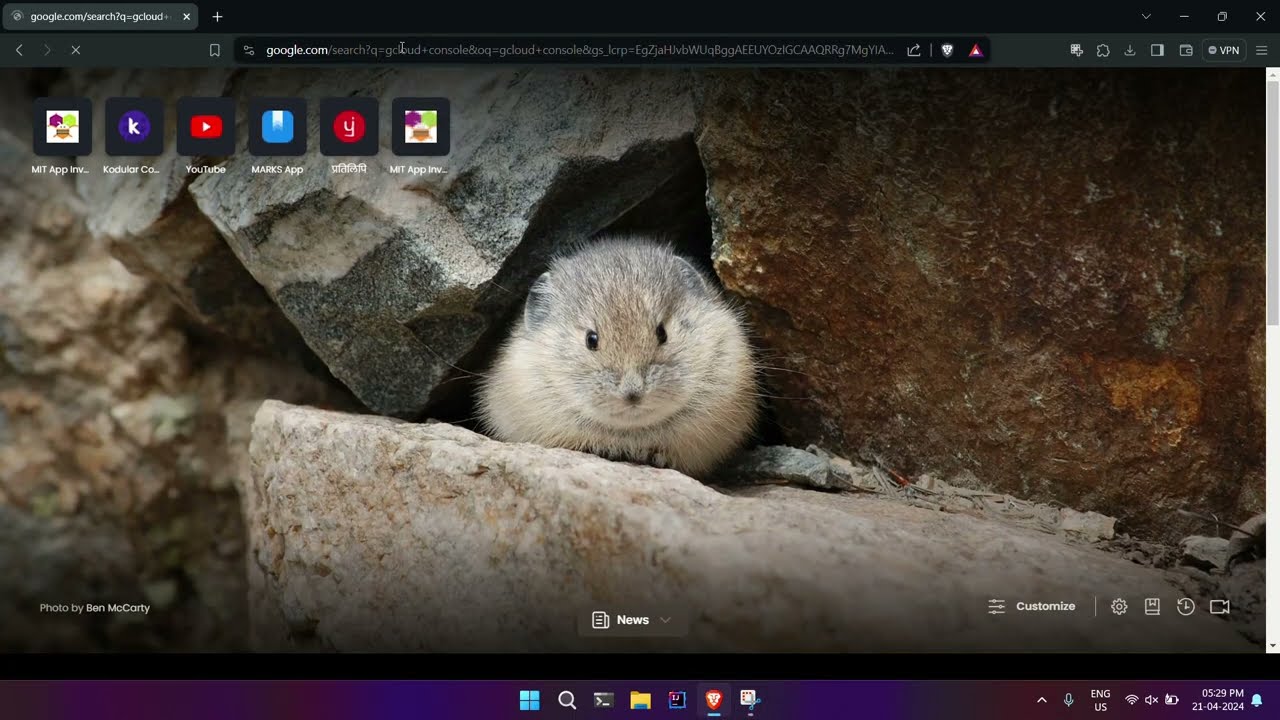Click the address bar URL field
Image resolution: width=1280 pixels, height=720 pixels.
[x=580, y=50]
